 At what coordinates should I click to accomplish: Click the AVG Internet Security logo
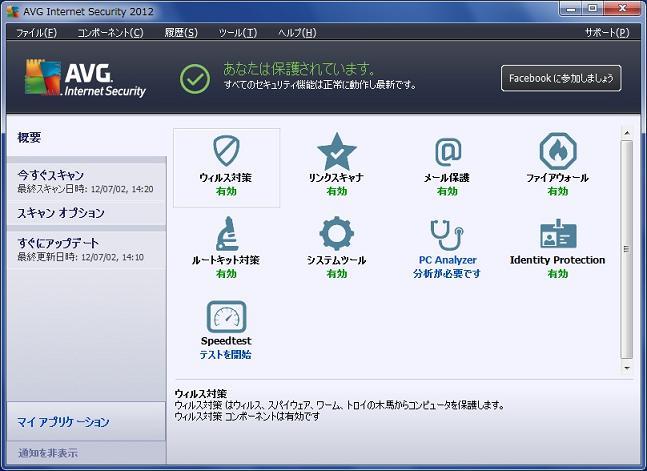pyautogui.click(x=85, y=78)
